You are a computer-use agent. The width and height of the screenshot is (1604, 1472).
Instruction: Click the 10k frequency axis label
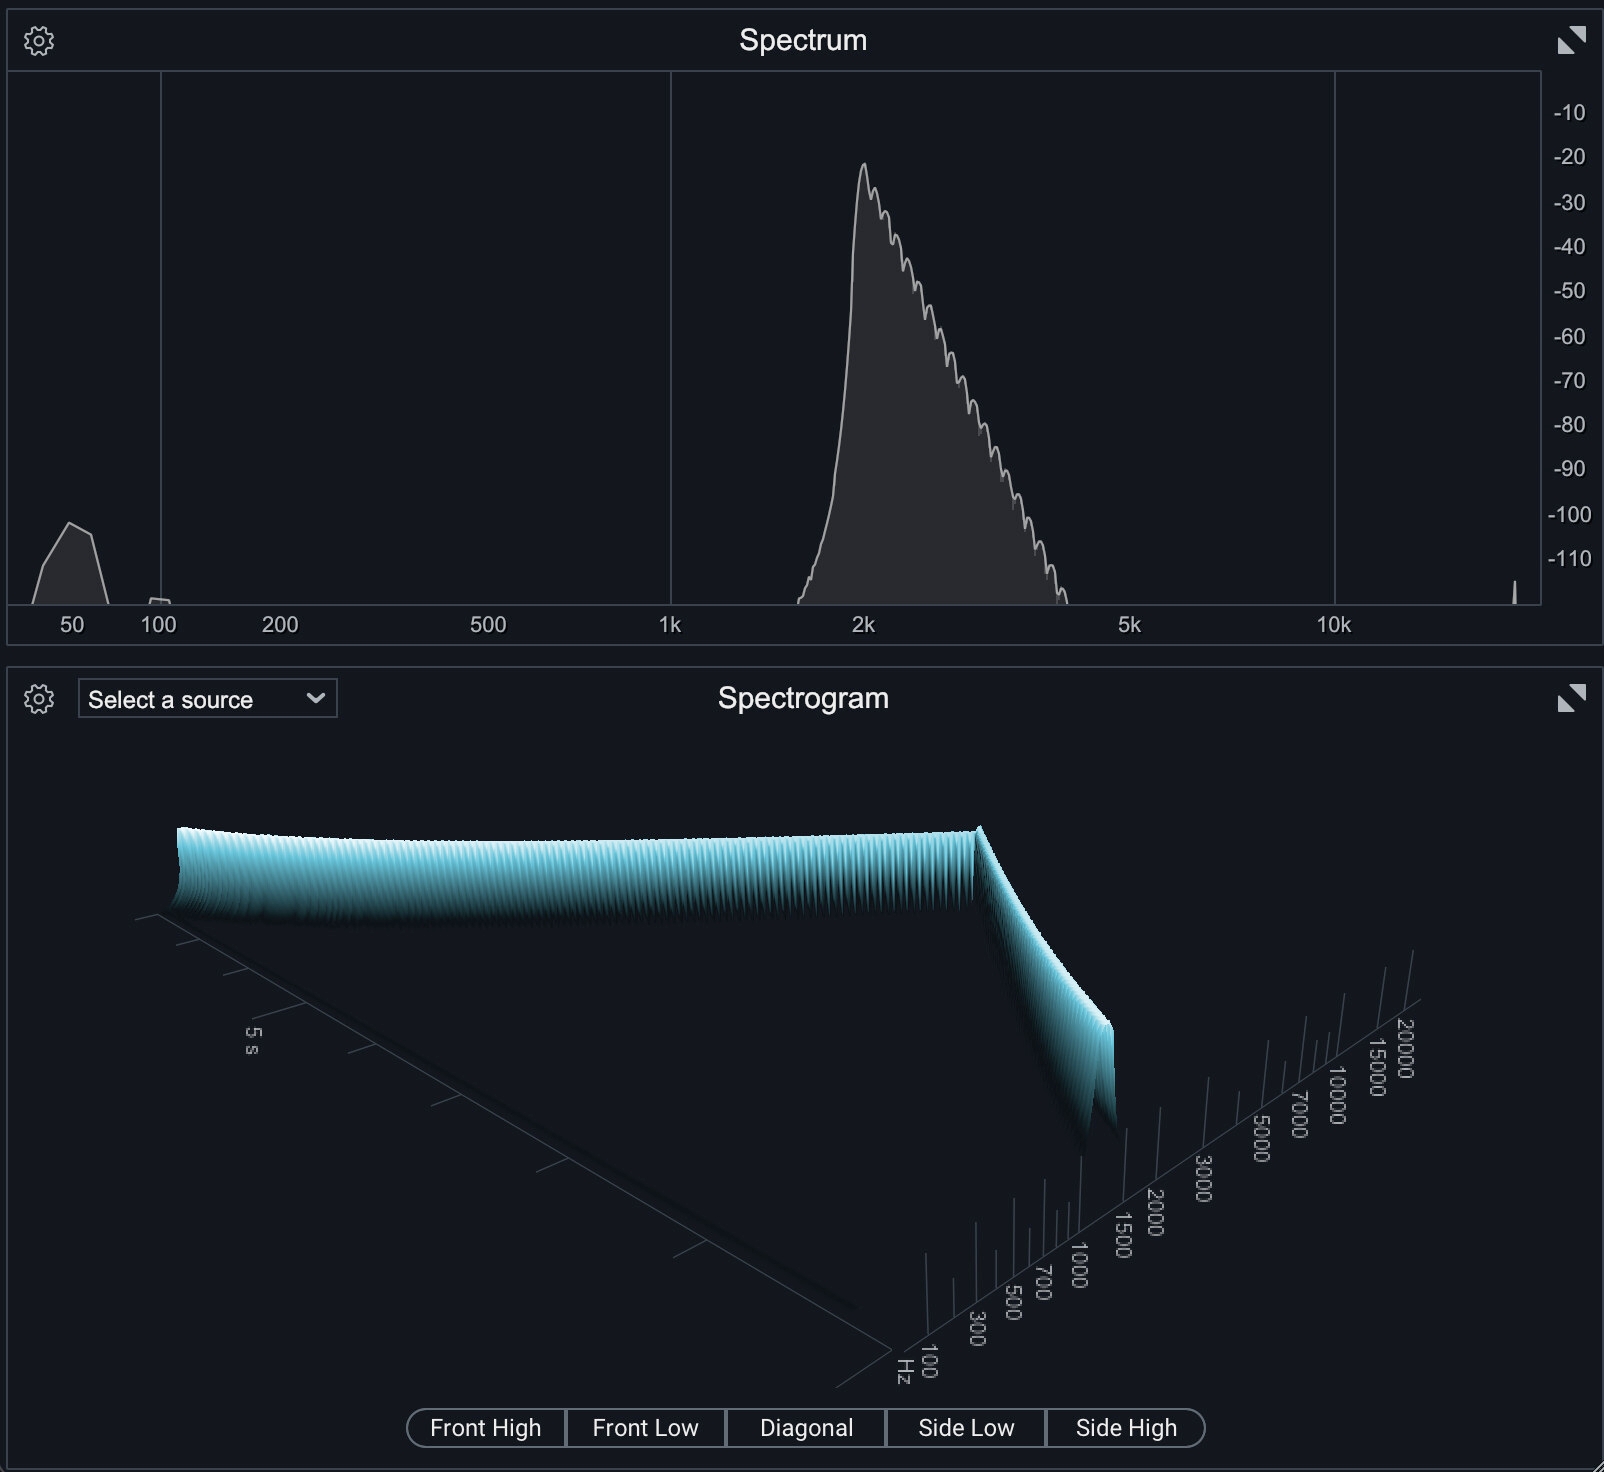point(1333,625)
